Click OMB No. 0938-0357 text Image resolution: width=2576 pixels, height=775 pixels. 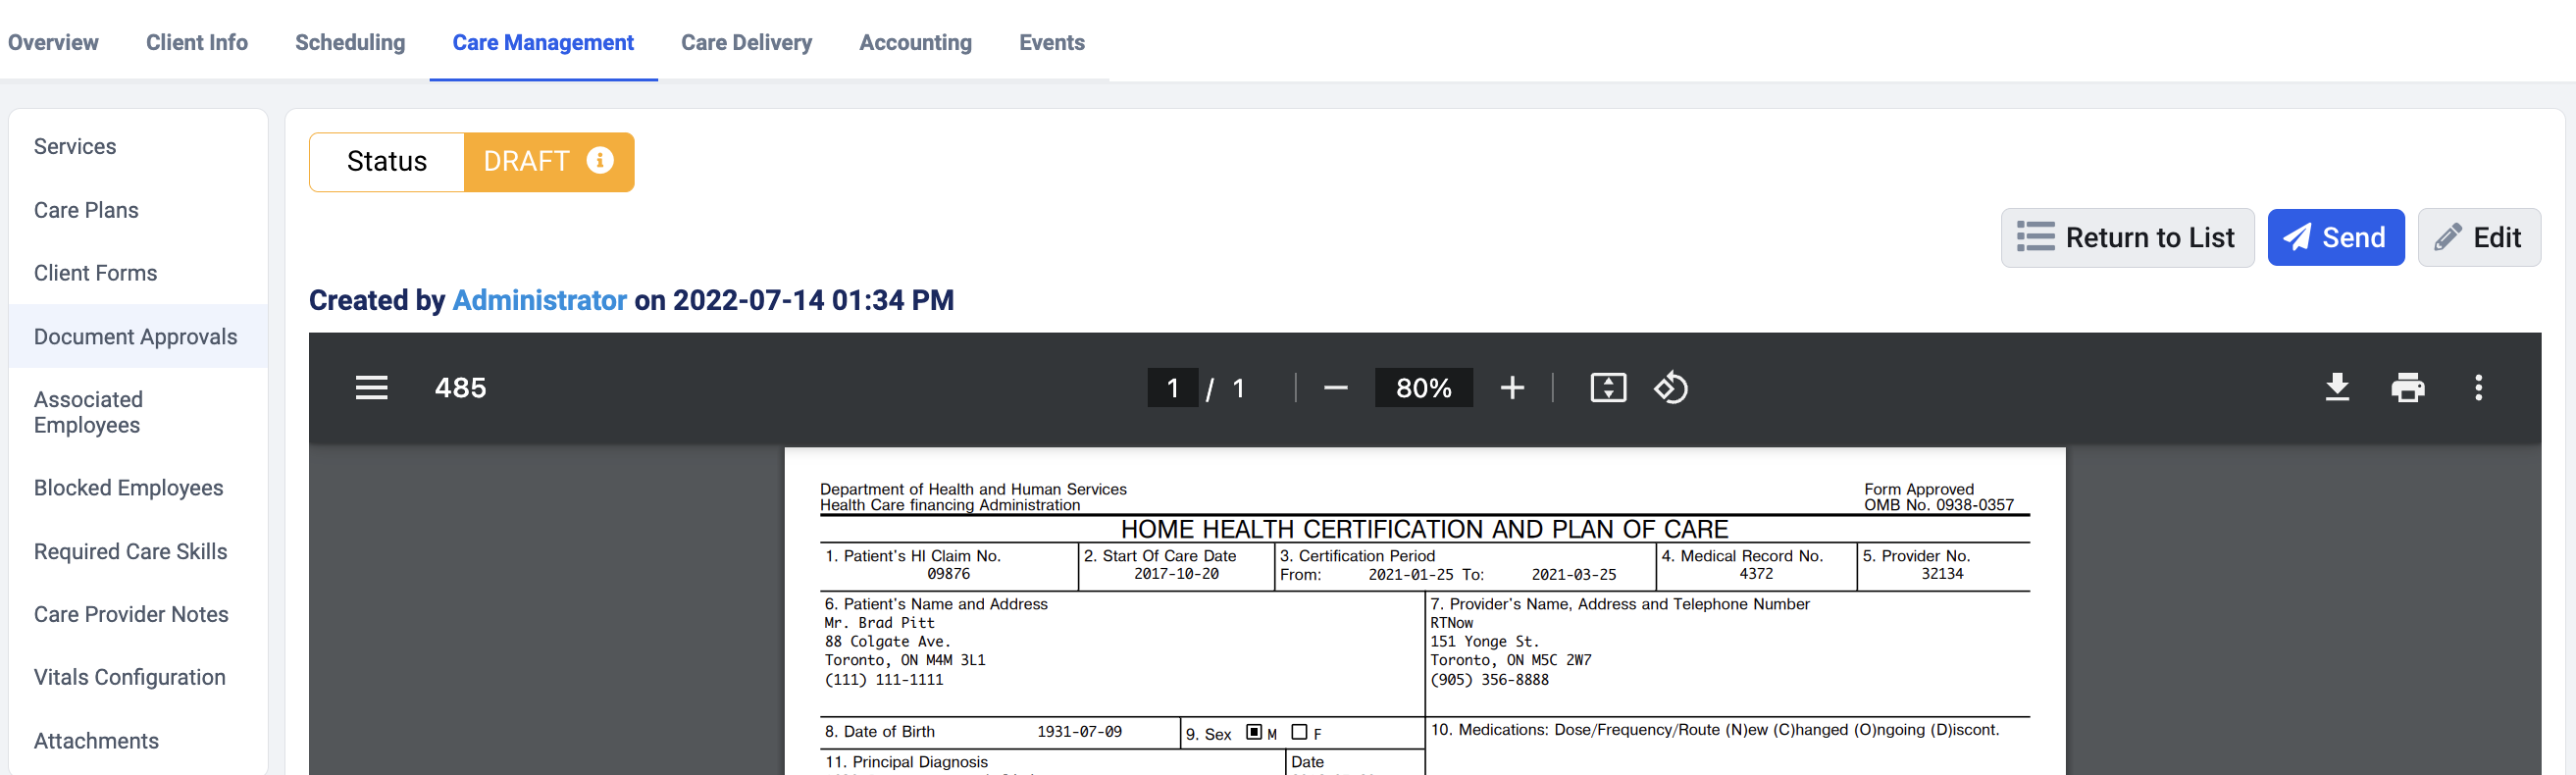(x=1939, y=505)
